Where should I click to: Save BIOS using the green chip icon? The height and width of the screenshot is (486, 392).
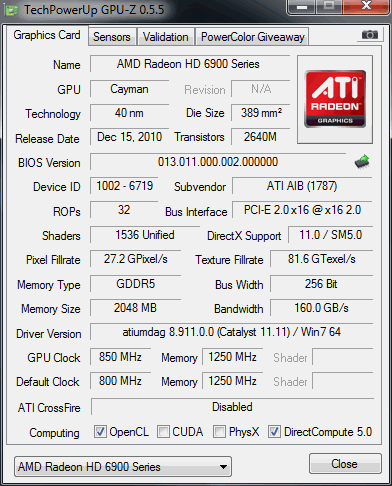[x=362, y=162]
